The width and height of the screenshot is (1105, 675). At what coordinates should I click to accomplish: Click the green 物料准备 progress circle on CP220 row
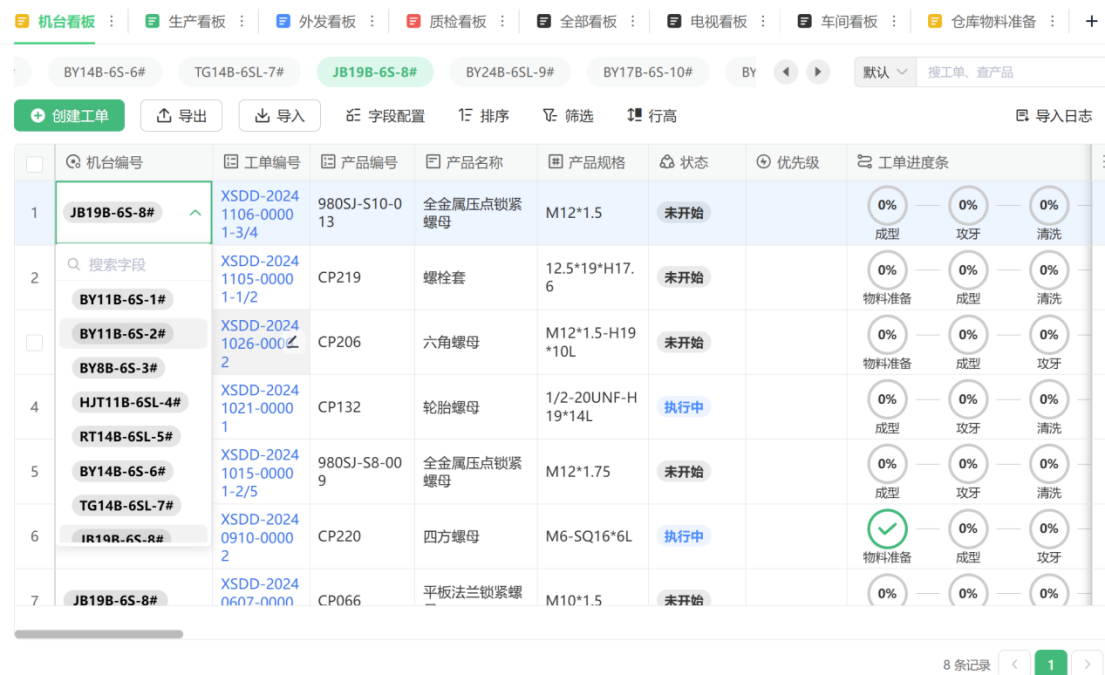[886, 528]
